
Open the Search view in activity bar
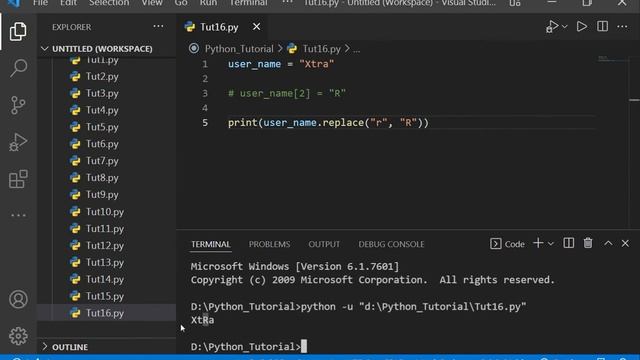coord(18,68)
